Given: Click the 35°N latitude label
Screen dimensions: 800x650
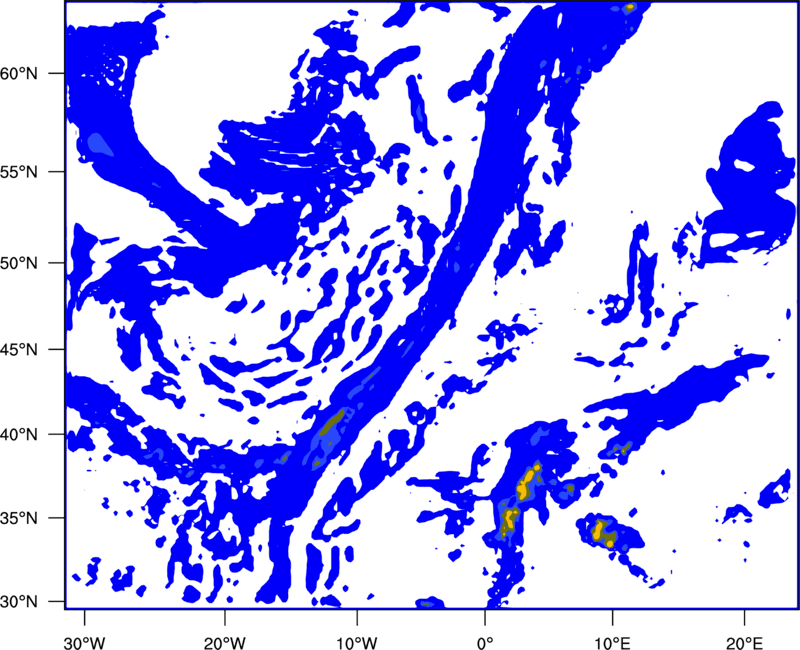Looking at the screenshot, I should coord(19,518).
